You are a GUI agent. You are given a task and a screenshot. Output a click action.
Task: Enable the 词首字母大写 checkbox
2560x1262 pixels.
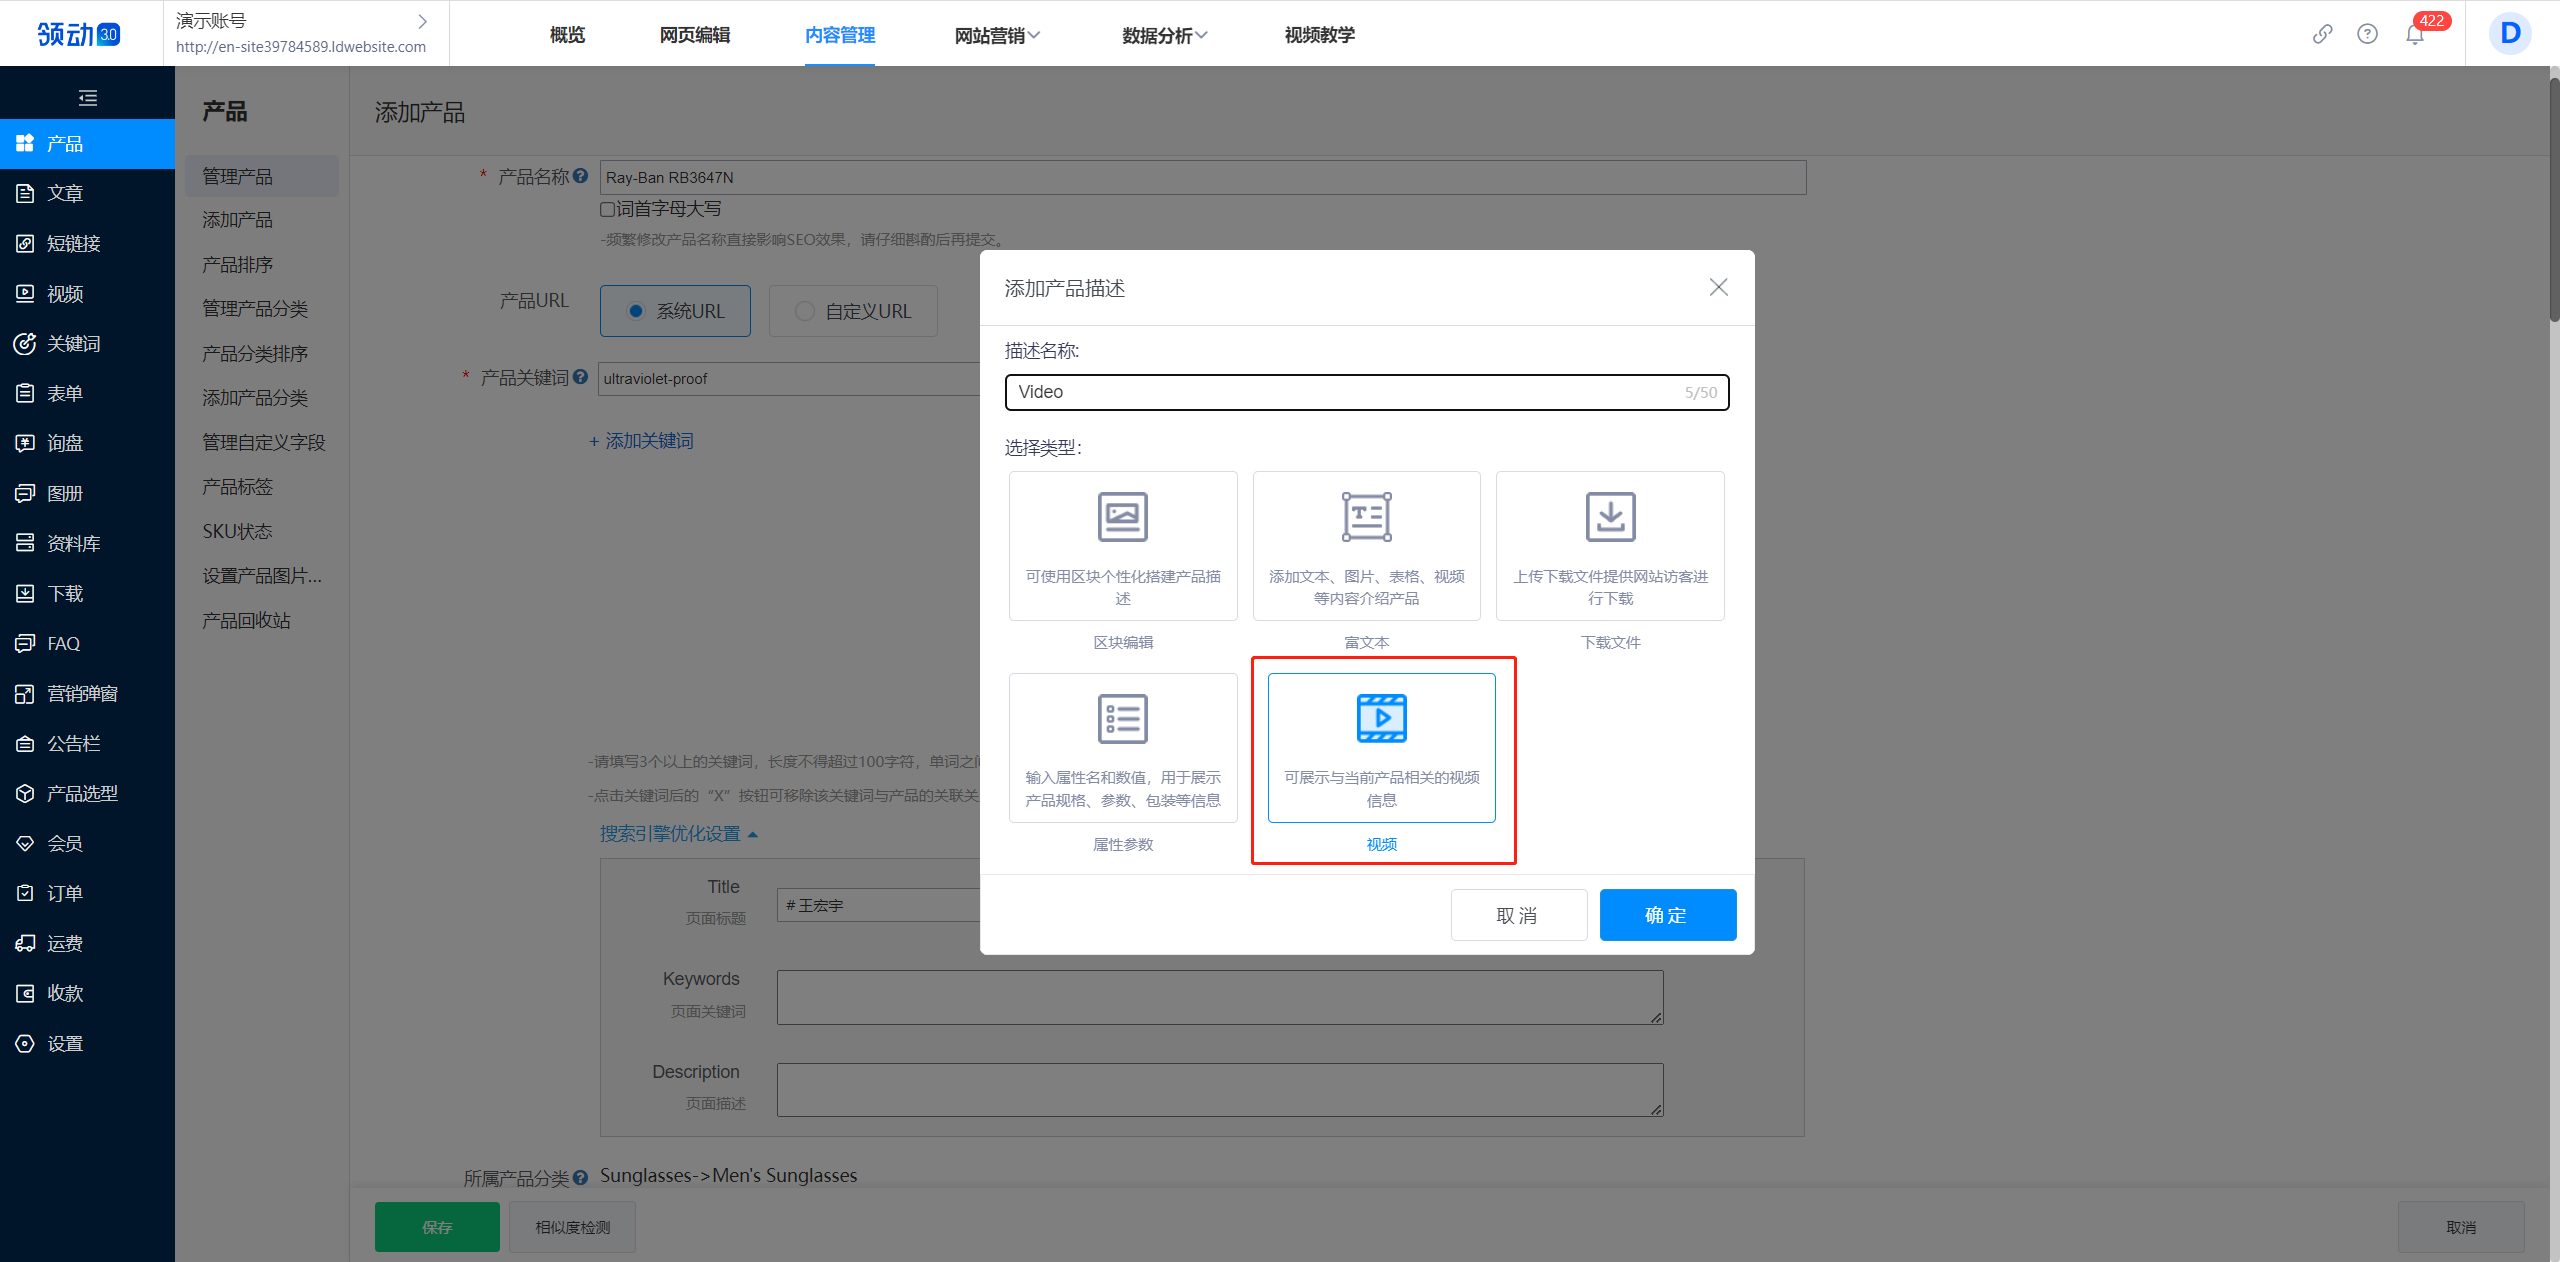point(607,209)
